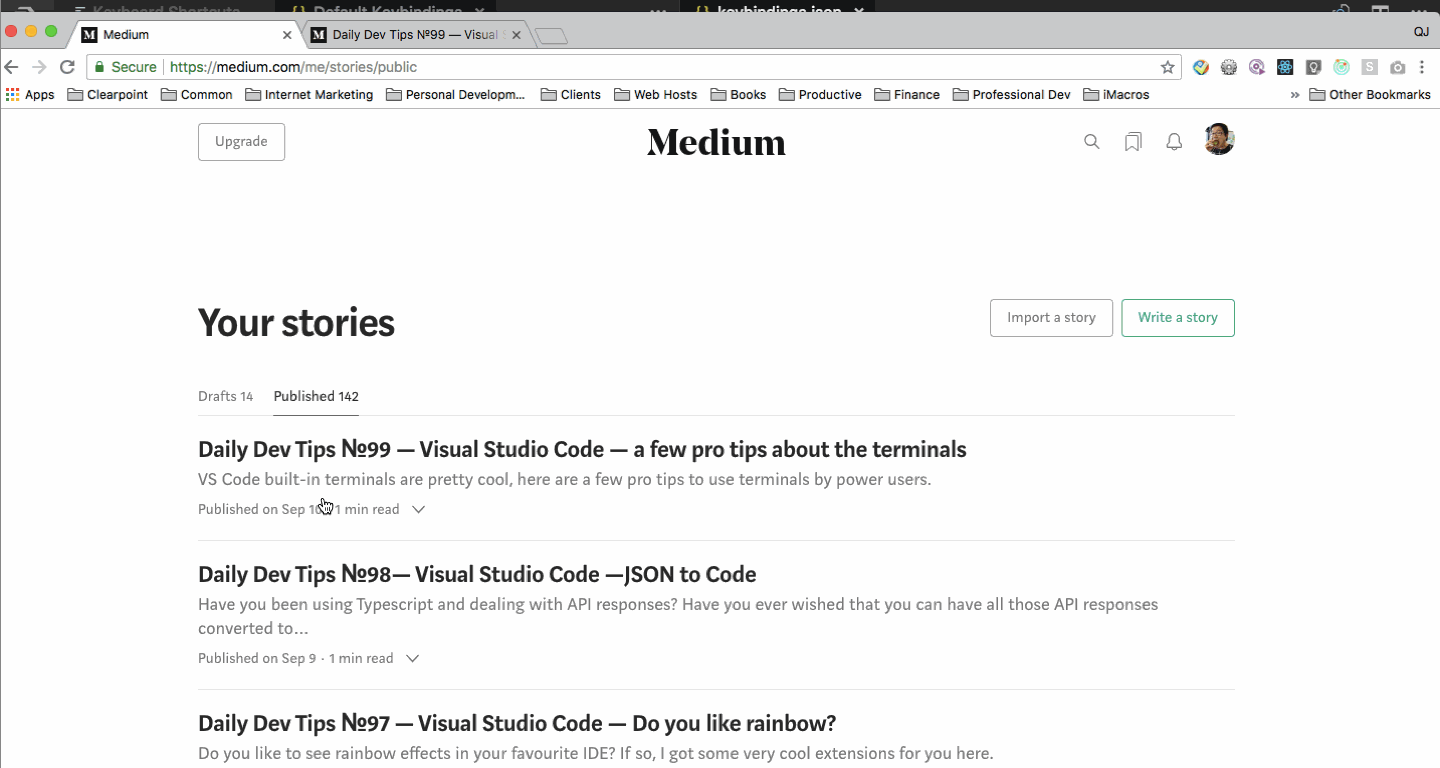1440x768 pixels.
Task: Open the Apps bookmarks shortcut
Action: (30, 95)
